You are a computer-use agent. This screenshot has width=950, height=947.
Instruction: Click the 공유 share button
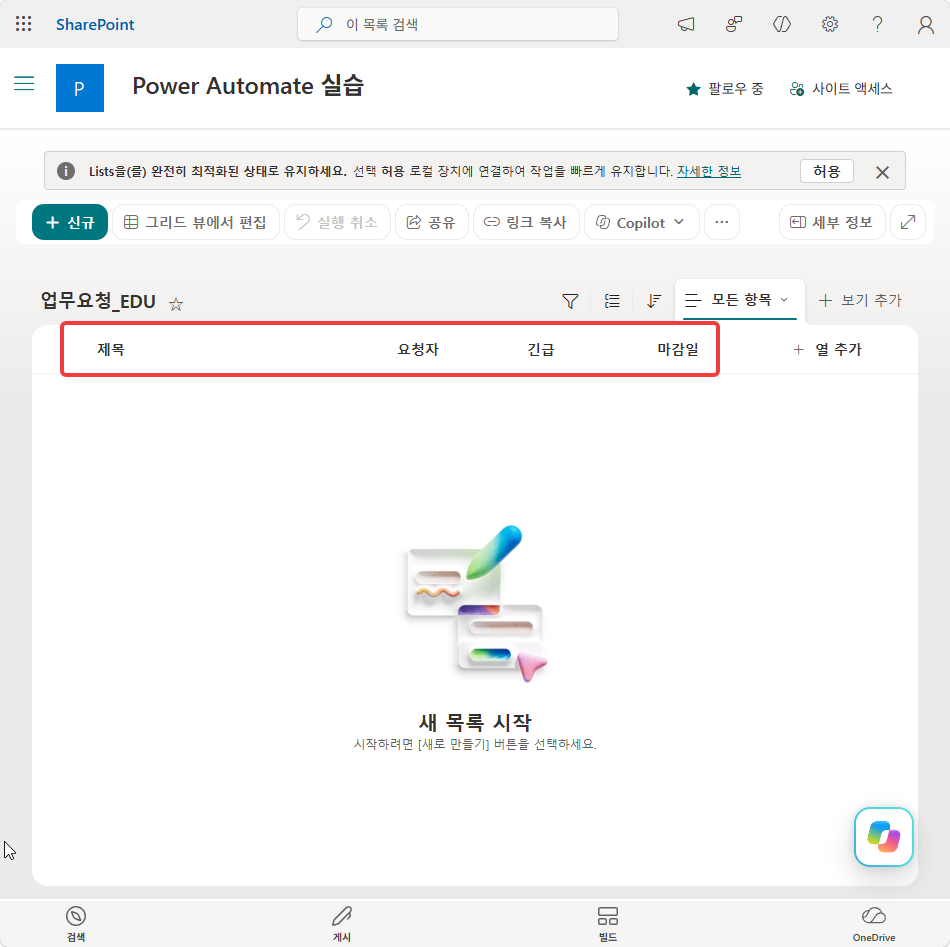[x=431, y=222]
